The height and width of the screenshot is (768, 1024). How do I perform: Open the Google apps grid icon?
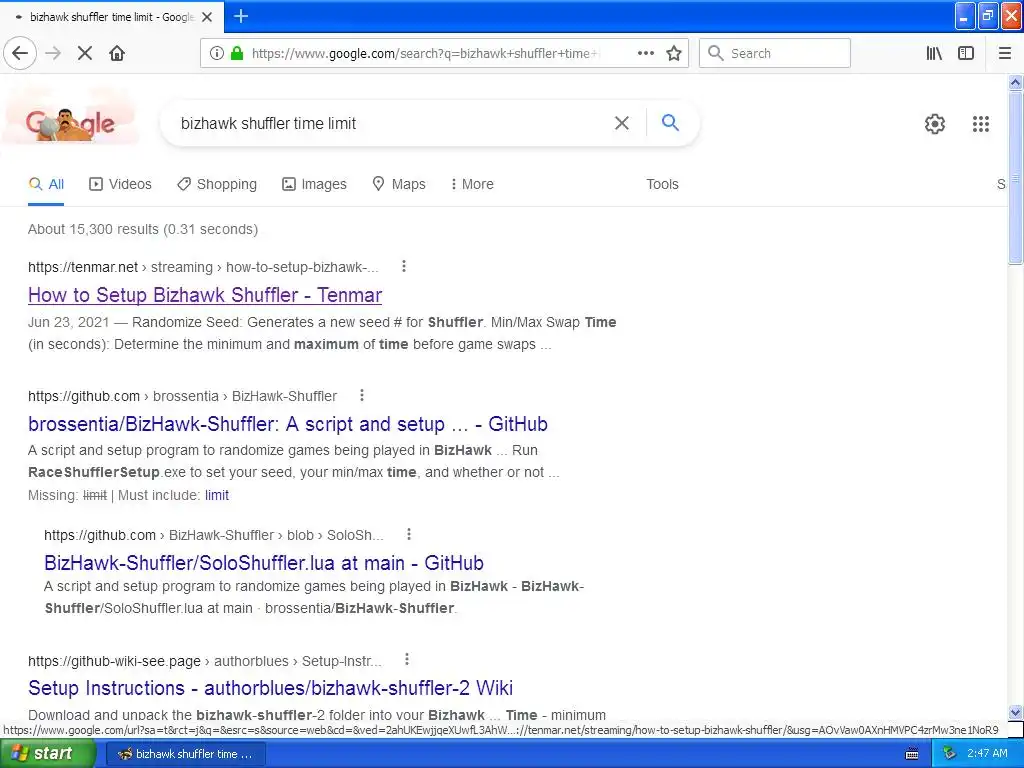pyautogui.click(x=980, y=123)
